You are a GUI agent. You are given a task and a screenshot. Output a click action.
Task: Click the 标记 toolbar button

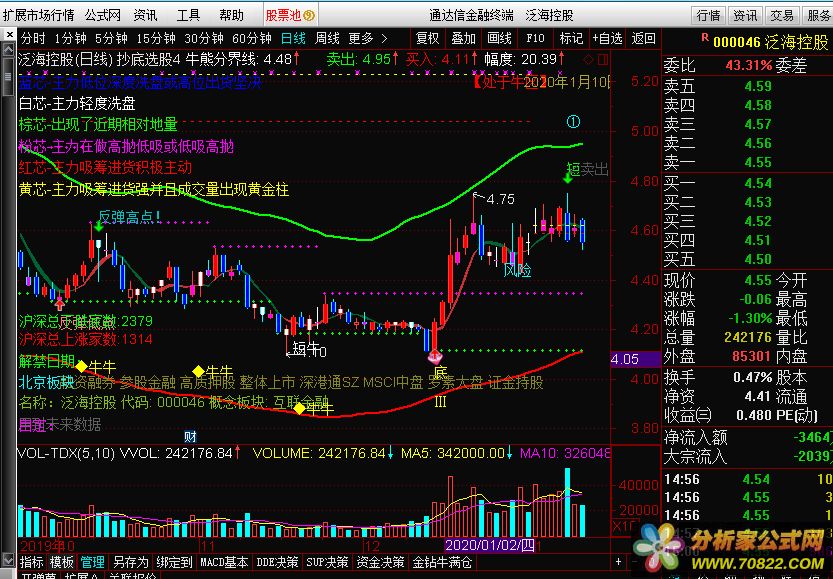tap(571, 38)
